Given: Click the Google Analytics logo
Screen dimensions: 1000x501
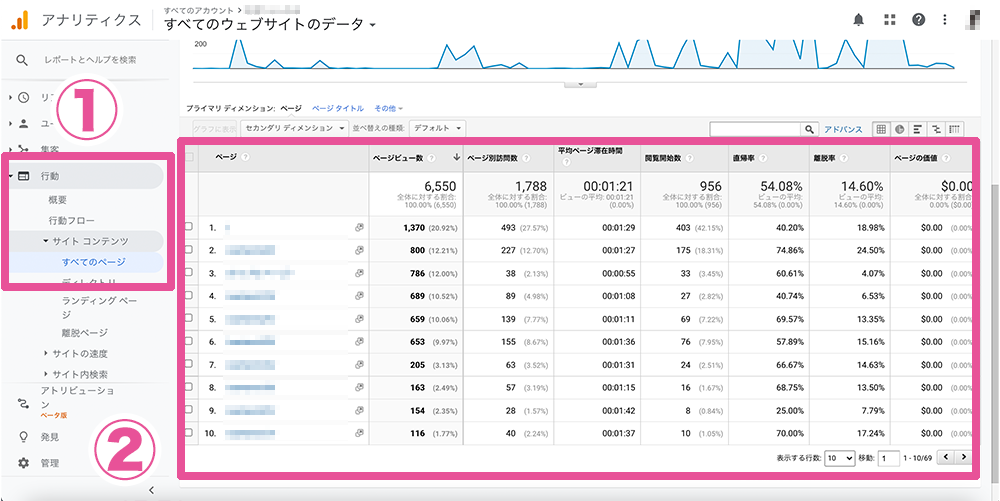Looking at the screenshot, I should click(20, 20).
